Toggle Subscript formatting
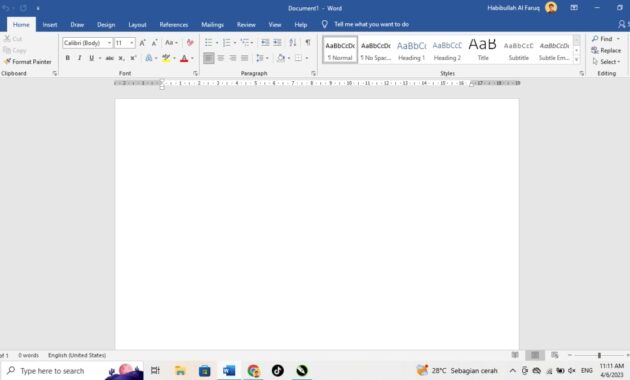Viewport: 630px width, 380px height. pyautogui.click(x=121, y=58)
